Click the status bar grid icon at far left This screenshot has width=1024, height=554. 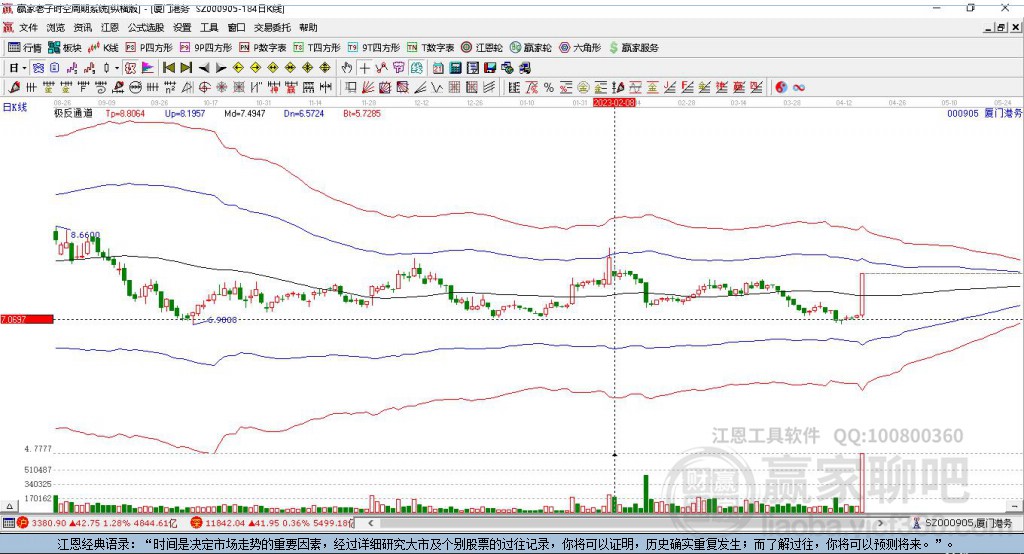(x=8, y=523)
